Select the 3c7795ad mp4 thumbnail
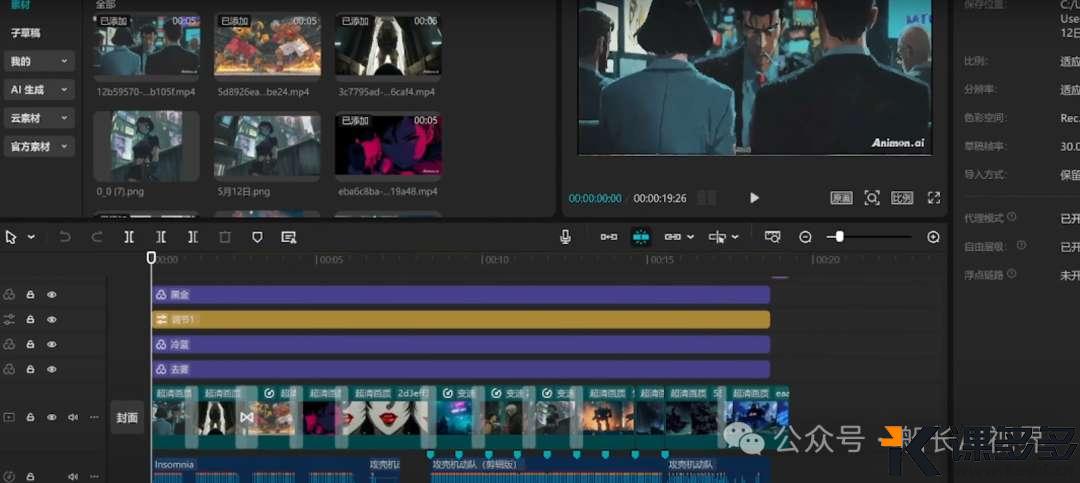 (388, 46)
